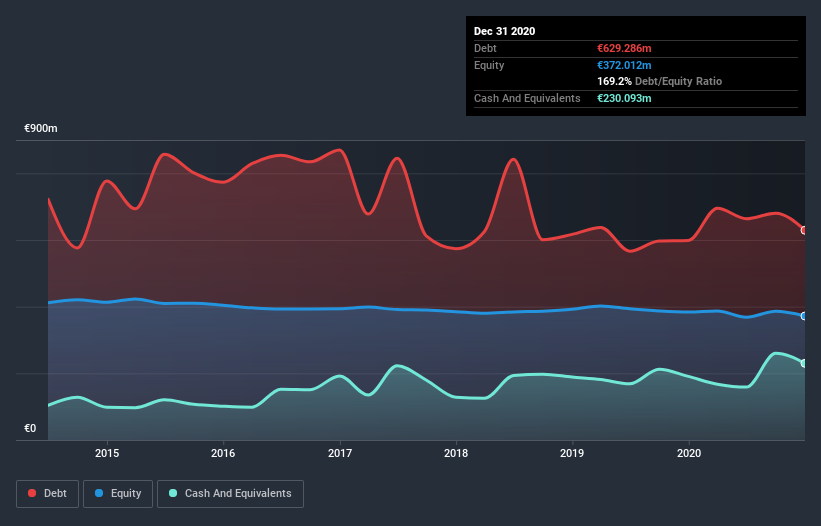The image size is (821, 526).
Task: Click the 169.2% Debt/Equity Ratio text
Action: tap(659, 82)
